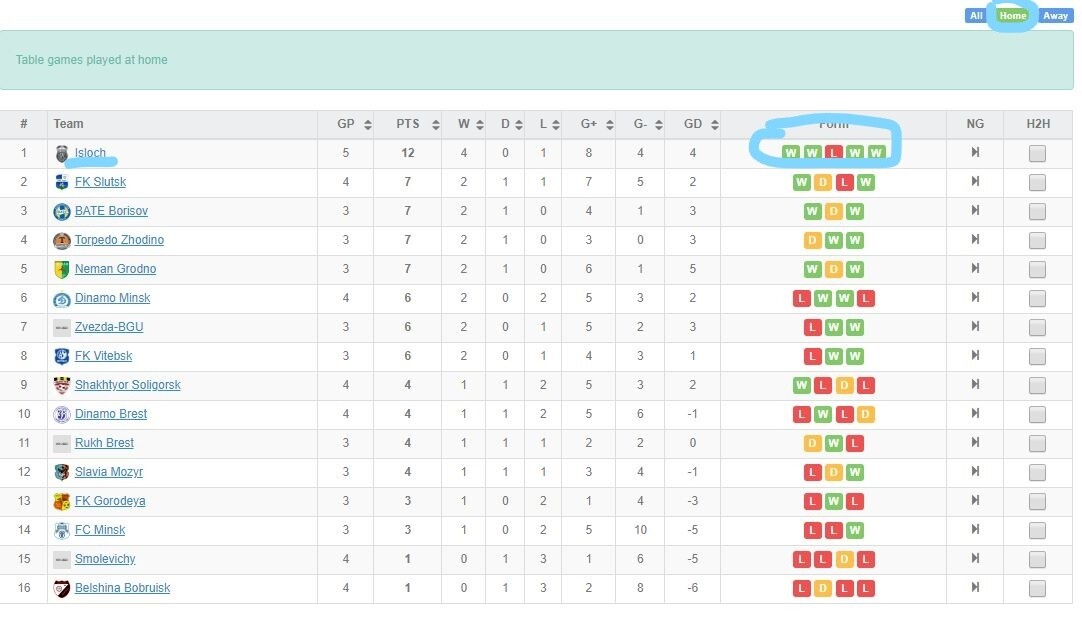This screenshot has width=1082, height=636.
Task: Click the FK Gorodeya team crest
Action: click(62, 501)
